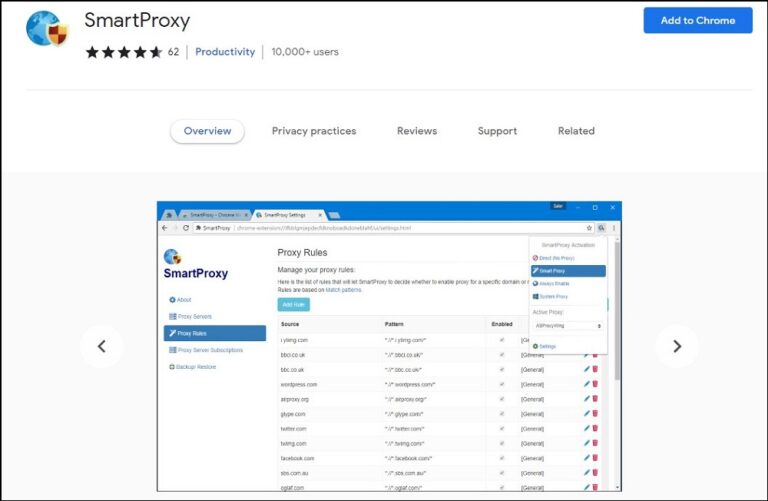Open the Reviews tab
This screenshot has height=501, width=768.
(x=416, y=131)
